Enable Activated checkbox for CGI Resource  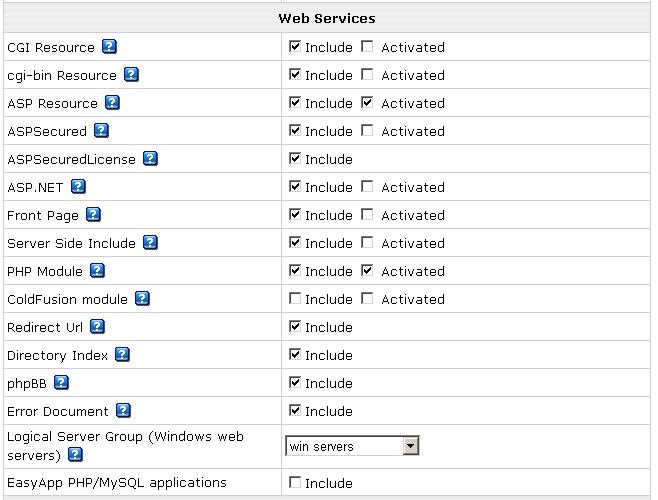[x=367, y=46]
